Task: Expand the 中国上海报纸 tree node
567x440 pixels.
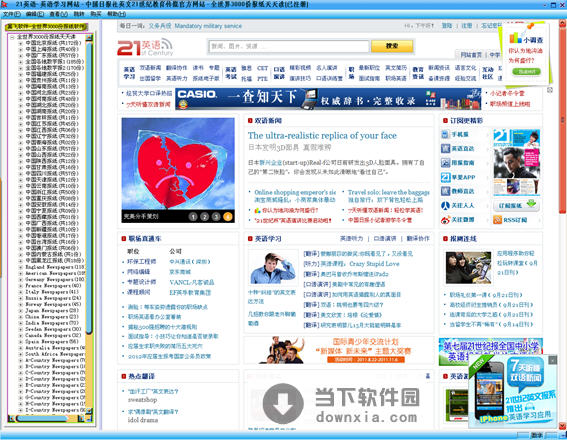Action: (x=21, y=49)
